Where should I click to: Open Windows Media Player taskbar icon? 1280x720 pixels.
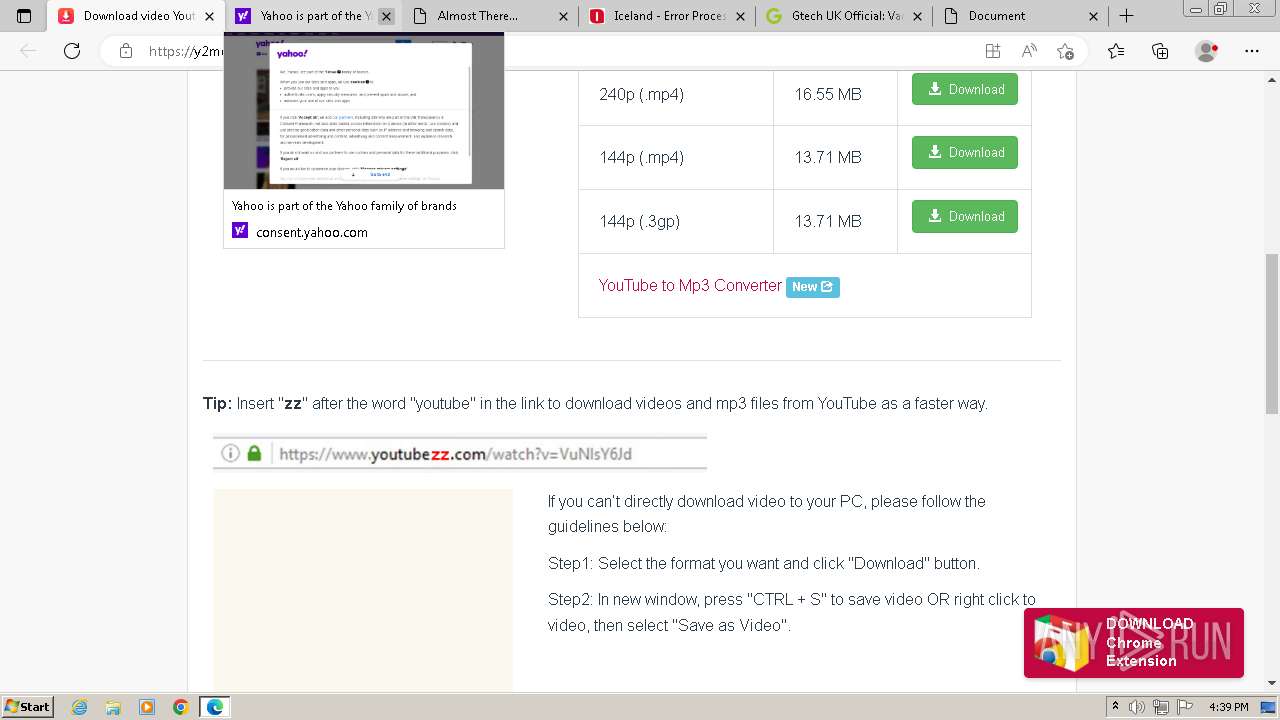[x=147, y=707]
